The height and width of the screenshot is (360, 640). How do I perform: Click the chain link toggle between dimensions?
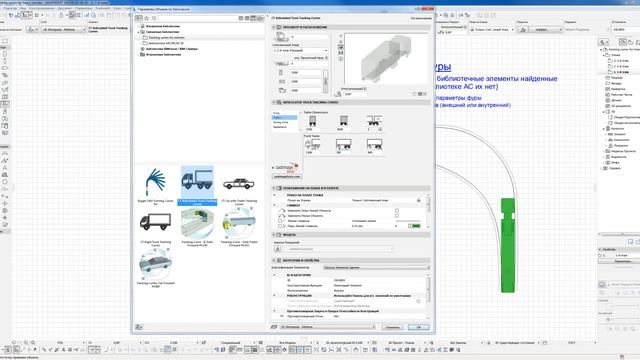pyautogui.click(x=325, y=82)
